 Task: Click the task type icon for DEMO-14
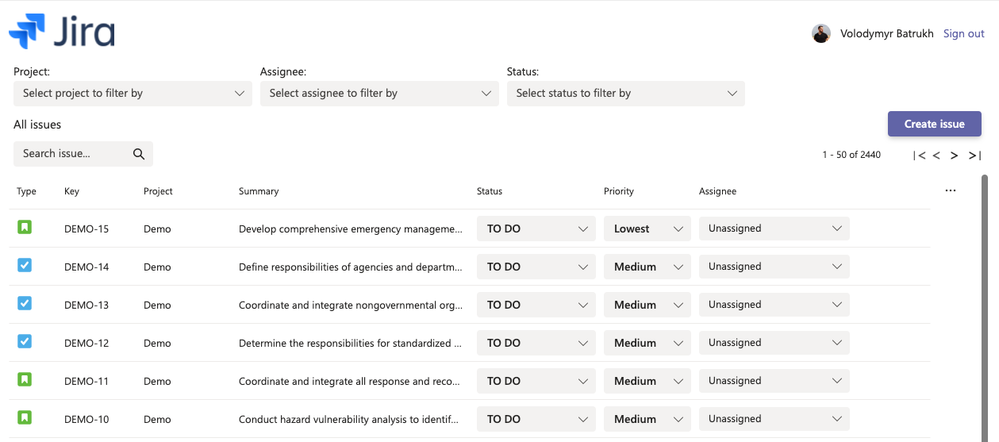pyautogui.click(x=25, y=266)
